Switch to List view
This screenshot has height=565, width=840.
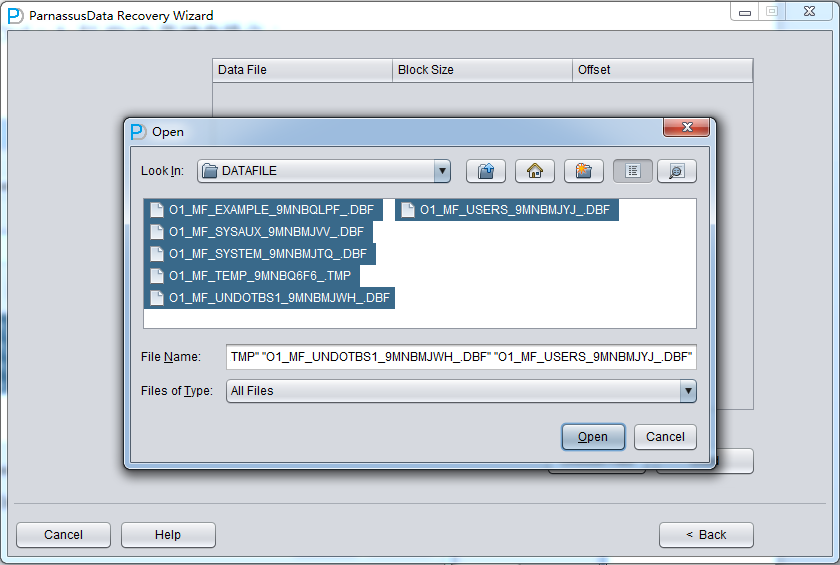633,171
